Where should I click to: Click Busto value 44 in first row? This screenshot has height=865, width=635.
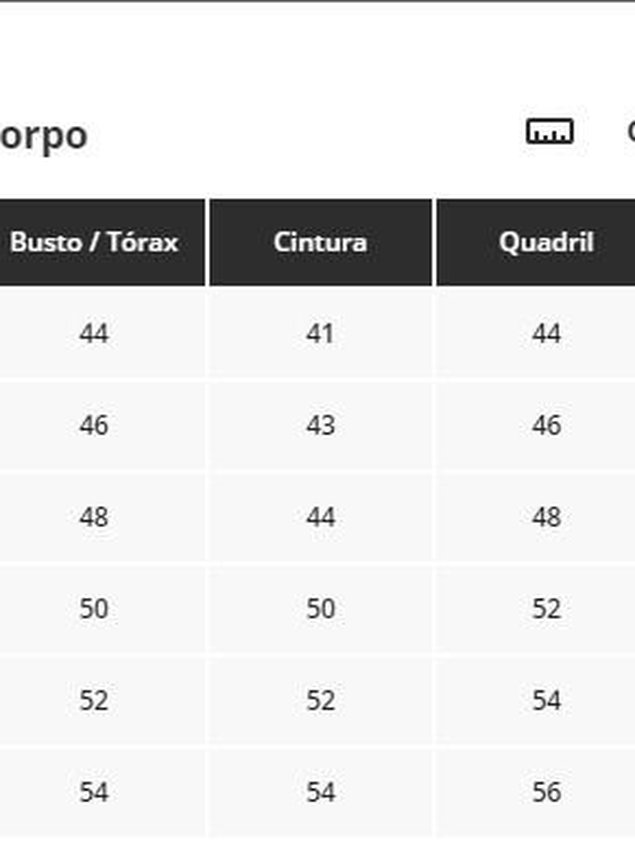(94, 334)
